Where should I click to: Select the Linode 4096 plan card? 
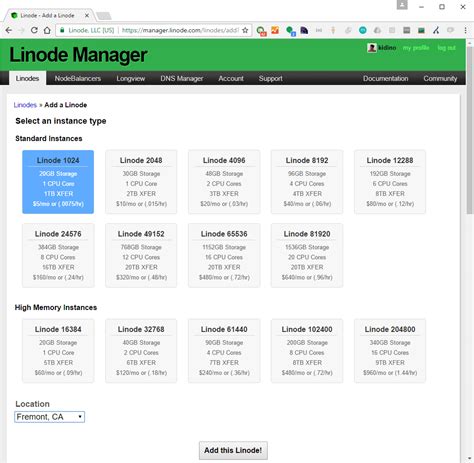pyautogui.click(x=224, y=182)
